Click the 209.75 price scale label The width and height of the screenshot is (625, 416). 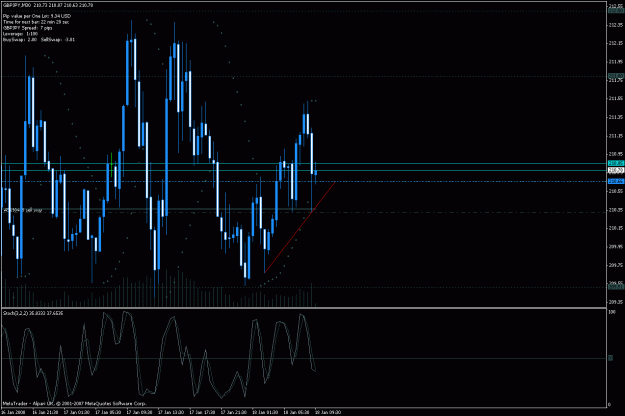point(616,265)
